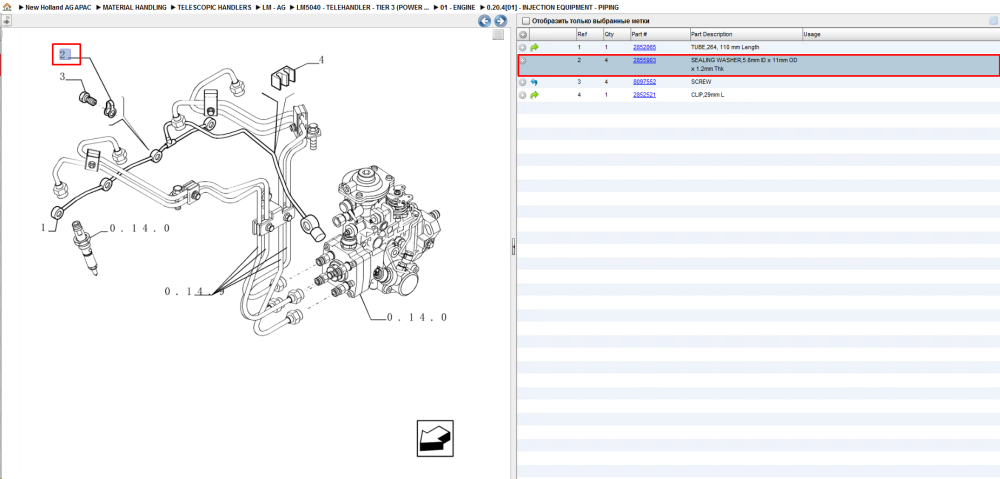Add the TUBE part to the list
The image size is (1000, 479).
click(x=522, y=47)
